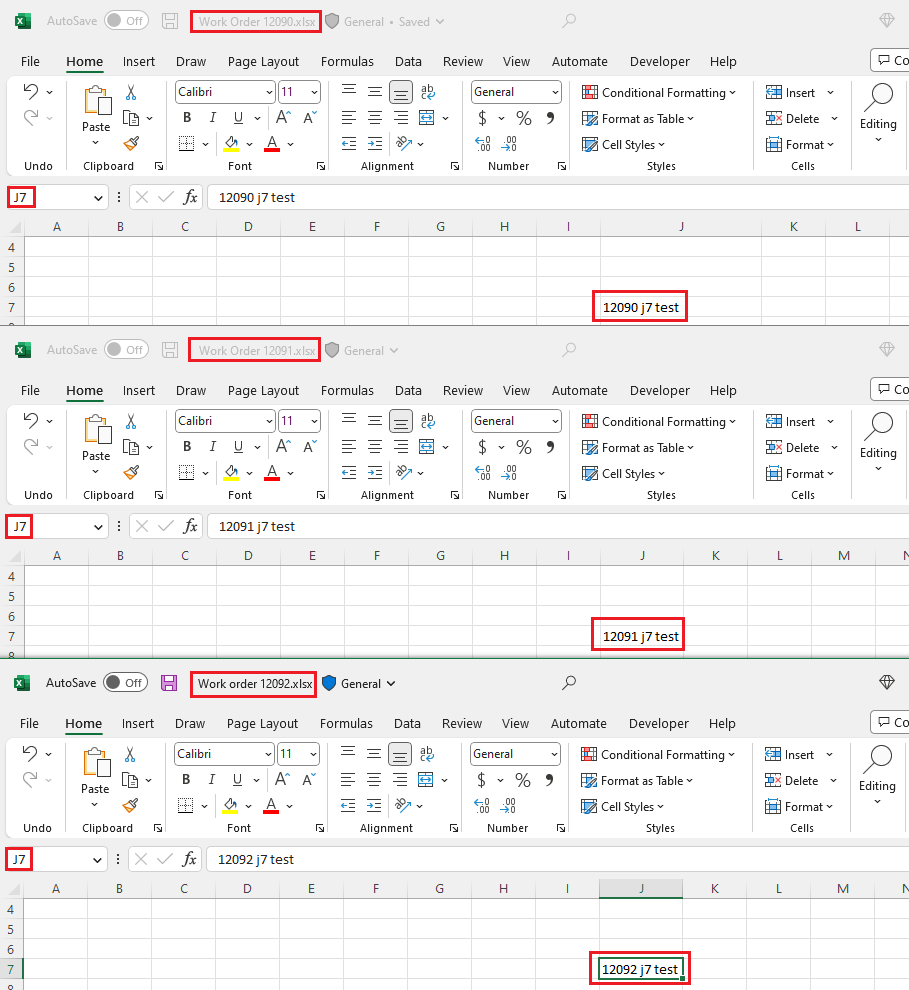Click Copy icon in Work order 12092 window
The width and height of the screenshot is (909, 990).
(129, 780)
